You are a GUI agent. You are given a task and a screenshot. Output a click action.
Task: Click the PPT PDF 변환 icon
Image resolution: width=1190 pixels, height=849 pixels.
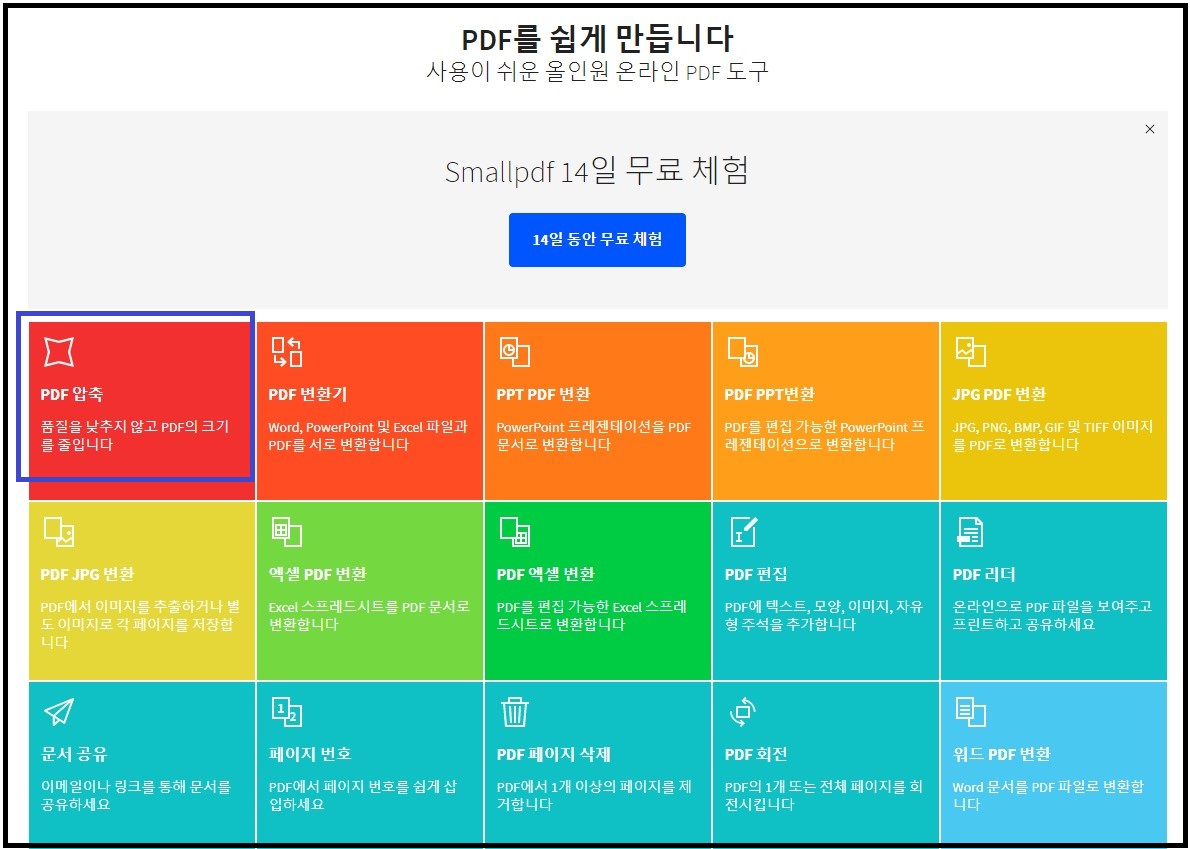click(515, 352)
